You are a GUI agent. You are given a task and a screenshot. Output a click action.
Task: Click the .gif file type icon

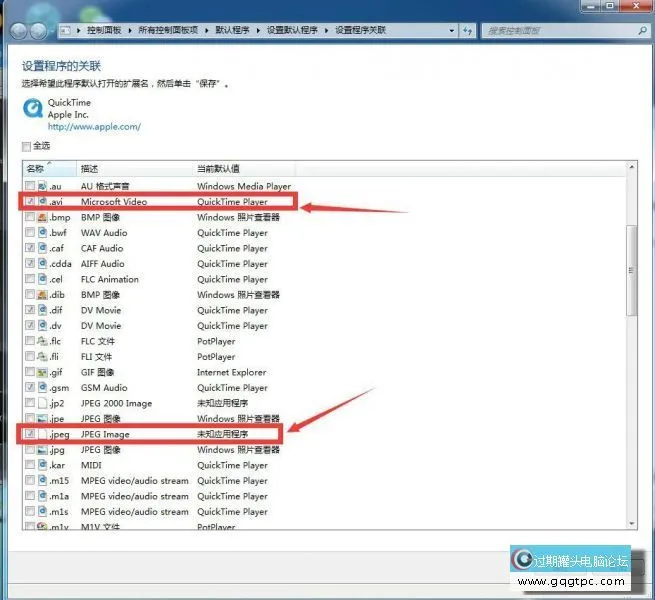pos(42,372)
